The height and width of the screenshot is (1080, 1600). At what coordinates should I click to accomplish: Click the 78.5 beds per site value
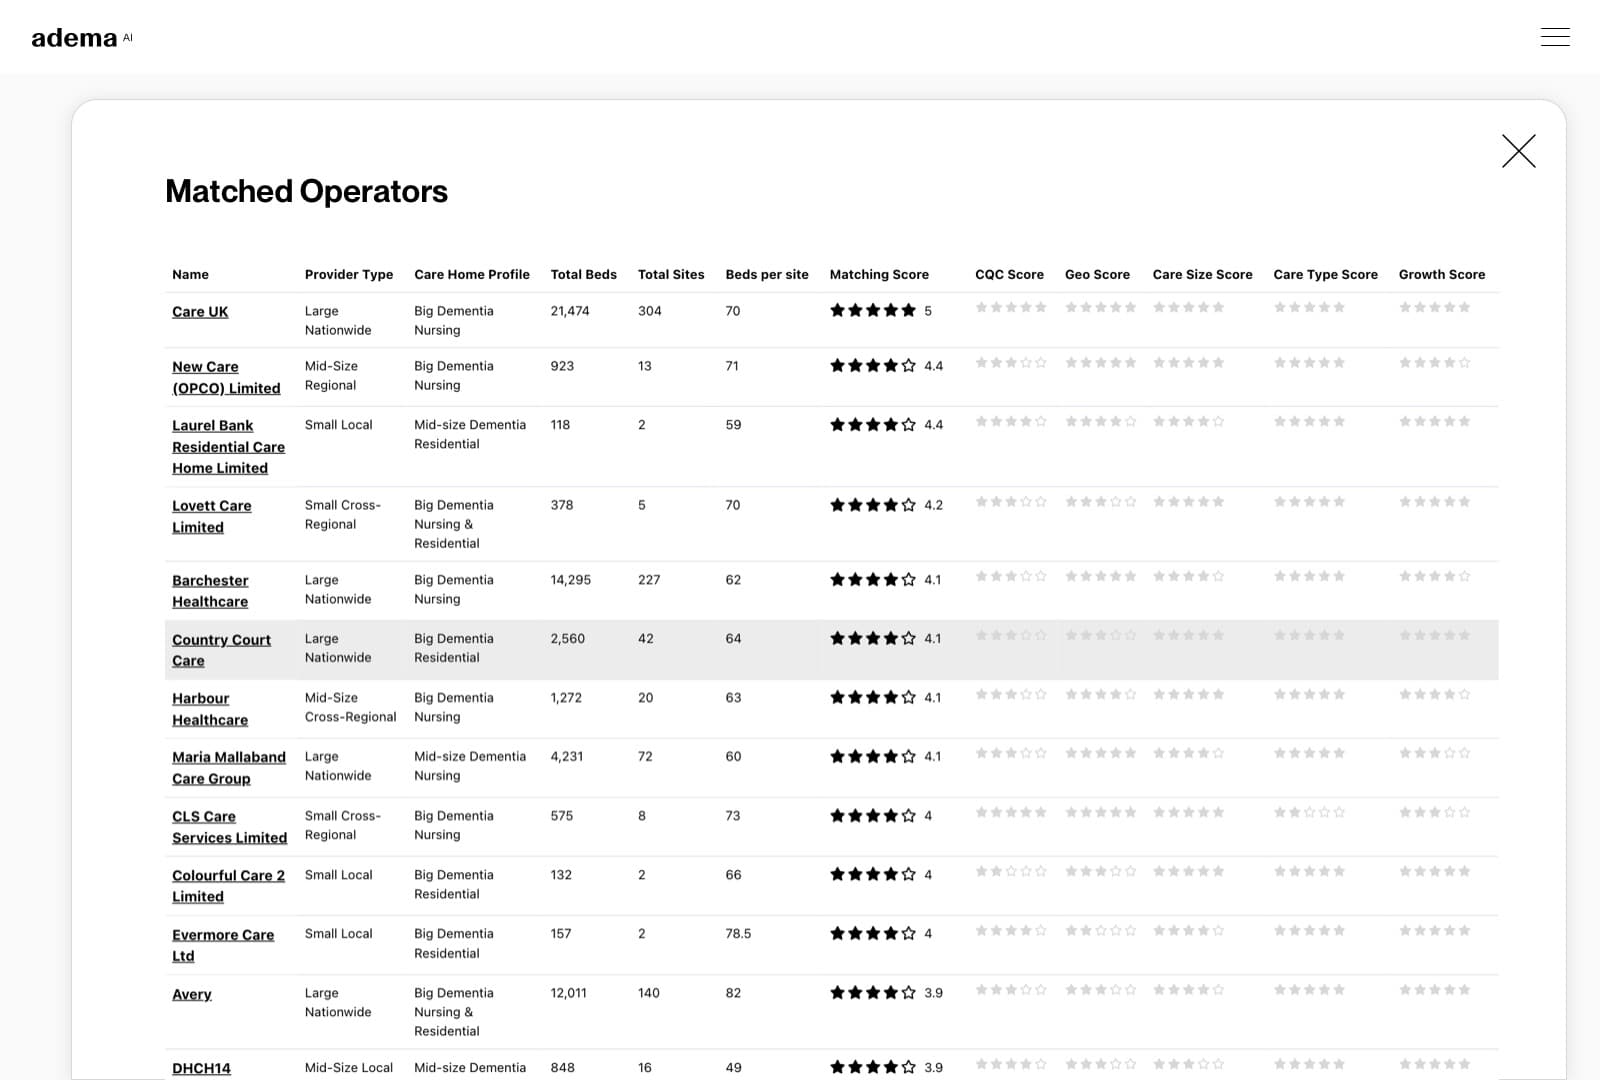(738, 934)
